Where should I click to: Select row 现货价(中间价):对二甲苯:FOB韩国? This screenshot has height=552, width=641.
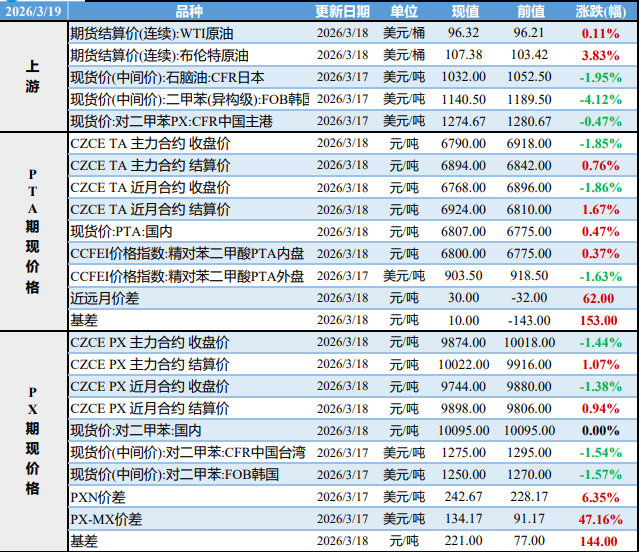[353, 475]
